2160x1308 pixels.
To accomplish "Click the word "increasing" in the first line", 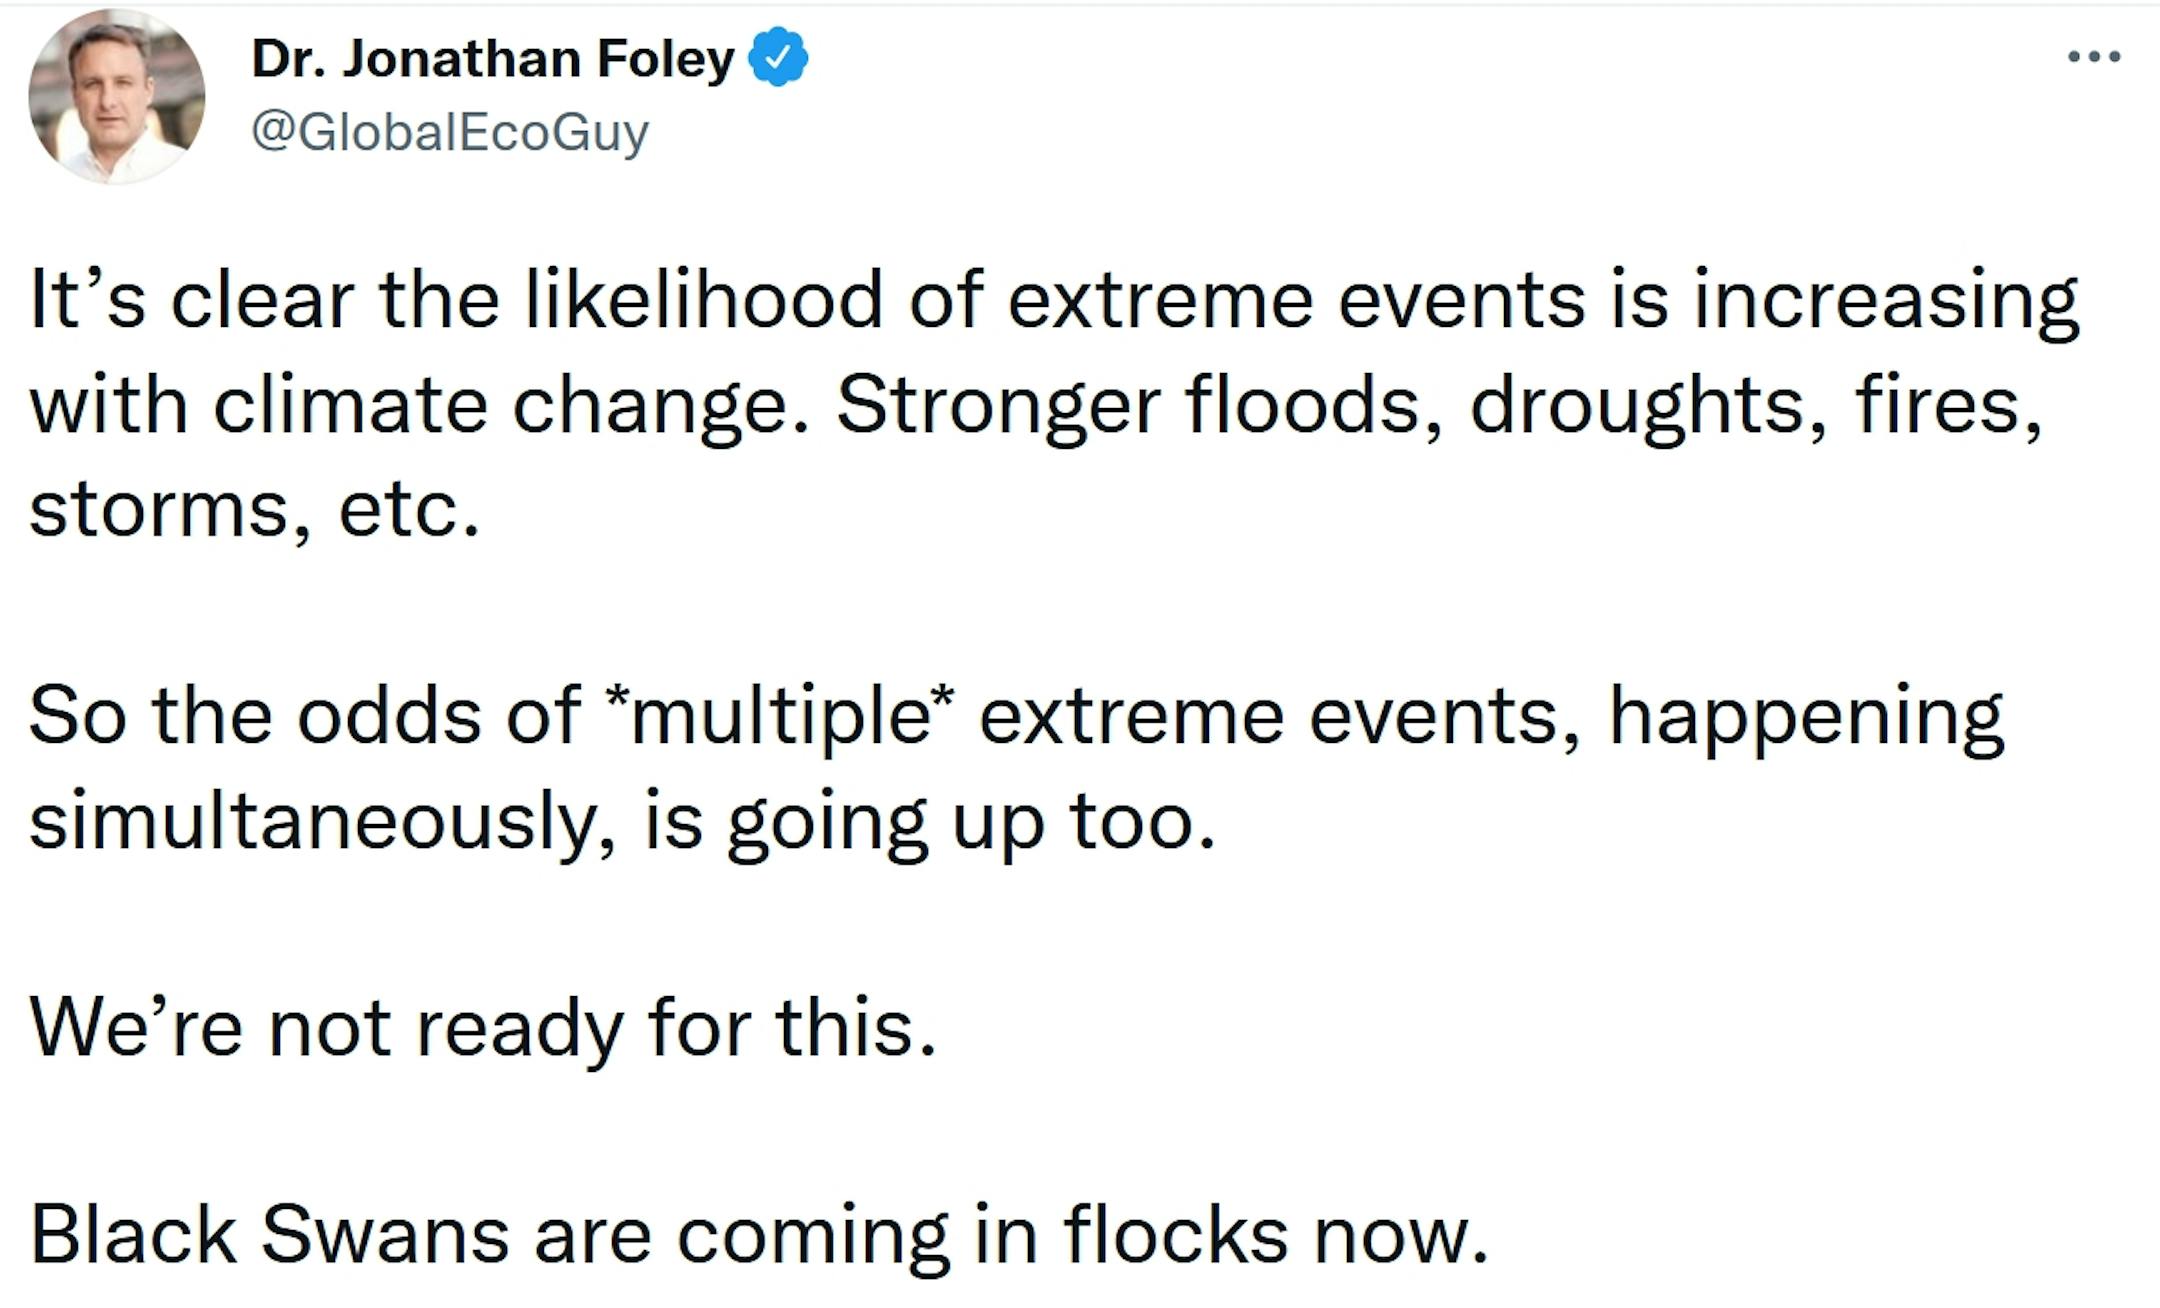I will (1886, 300).
